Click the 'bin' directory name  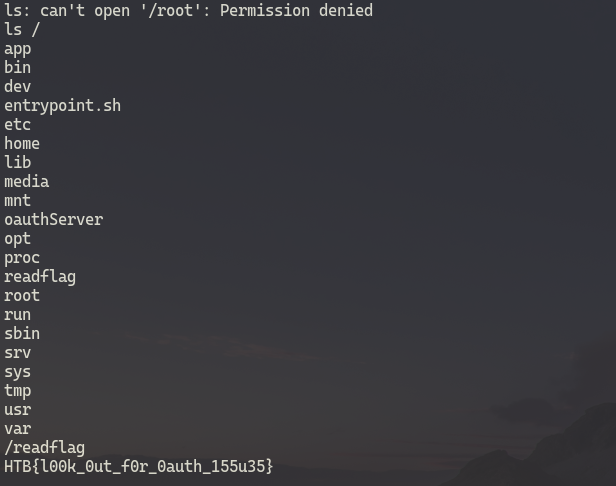[18, 68]
